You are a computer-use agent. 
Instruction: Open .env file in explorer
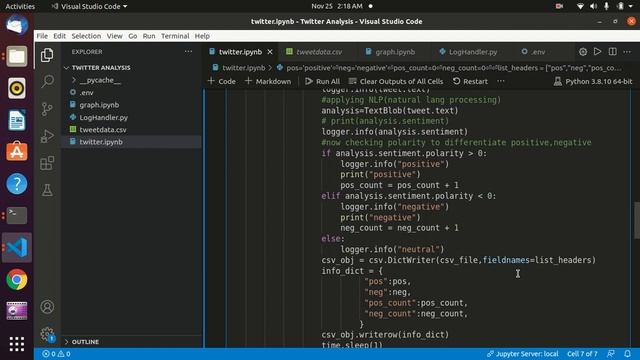[87, 93]
